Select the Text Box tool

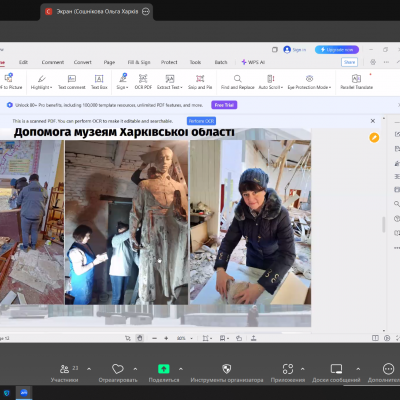(99, 82)
